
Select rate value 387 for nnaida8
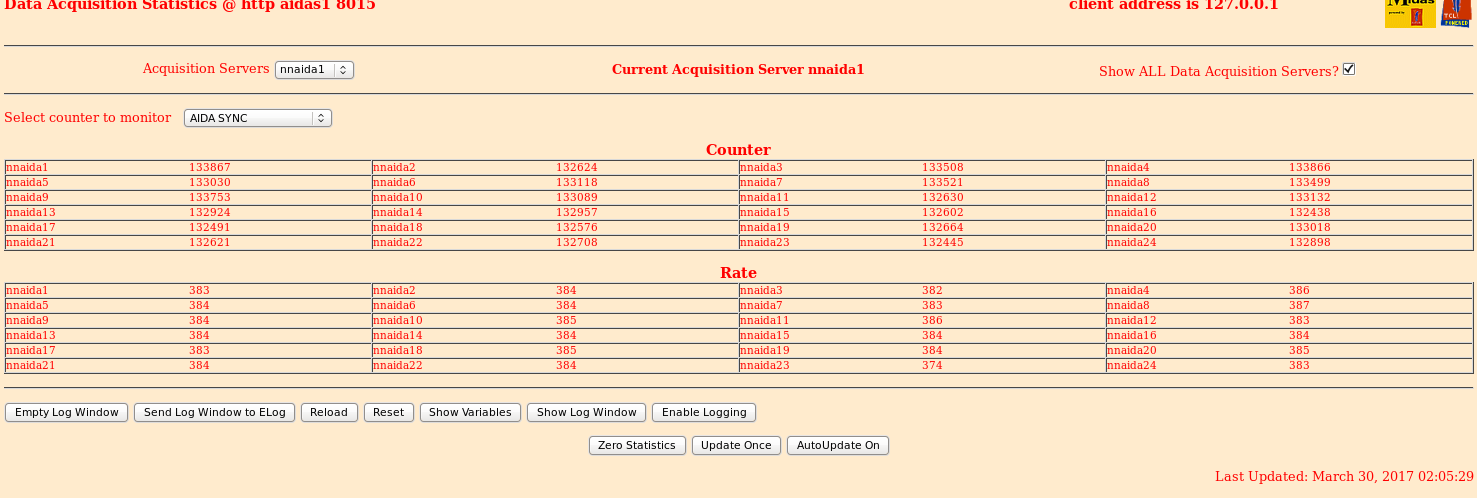point(1299,306)
